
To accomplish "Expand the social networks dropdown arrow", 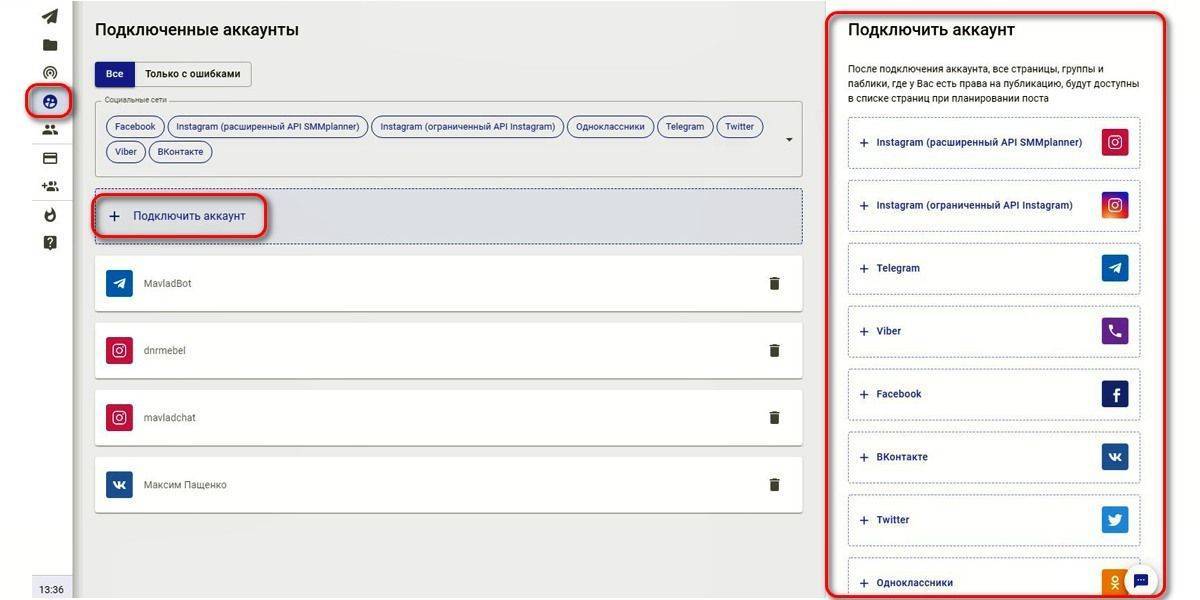I will click(x=789, y=140).
